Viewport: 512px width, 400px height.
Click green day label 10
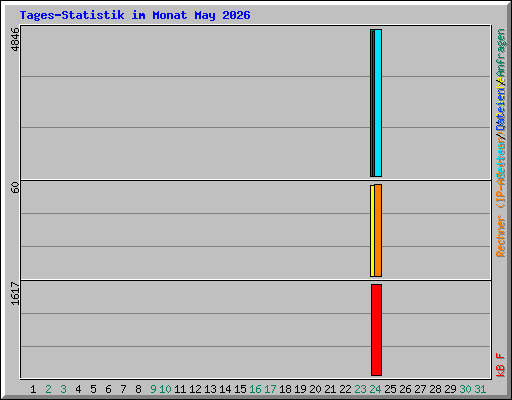(x=165, y=389)
